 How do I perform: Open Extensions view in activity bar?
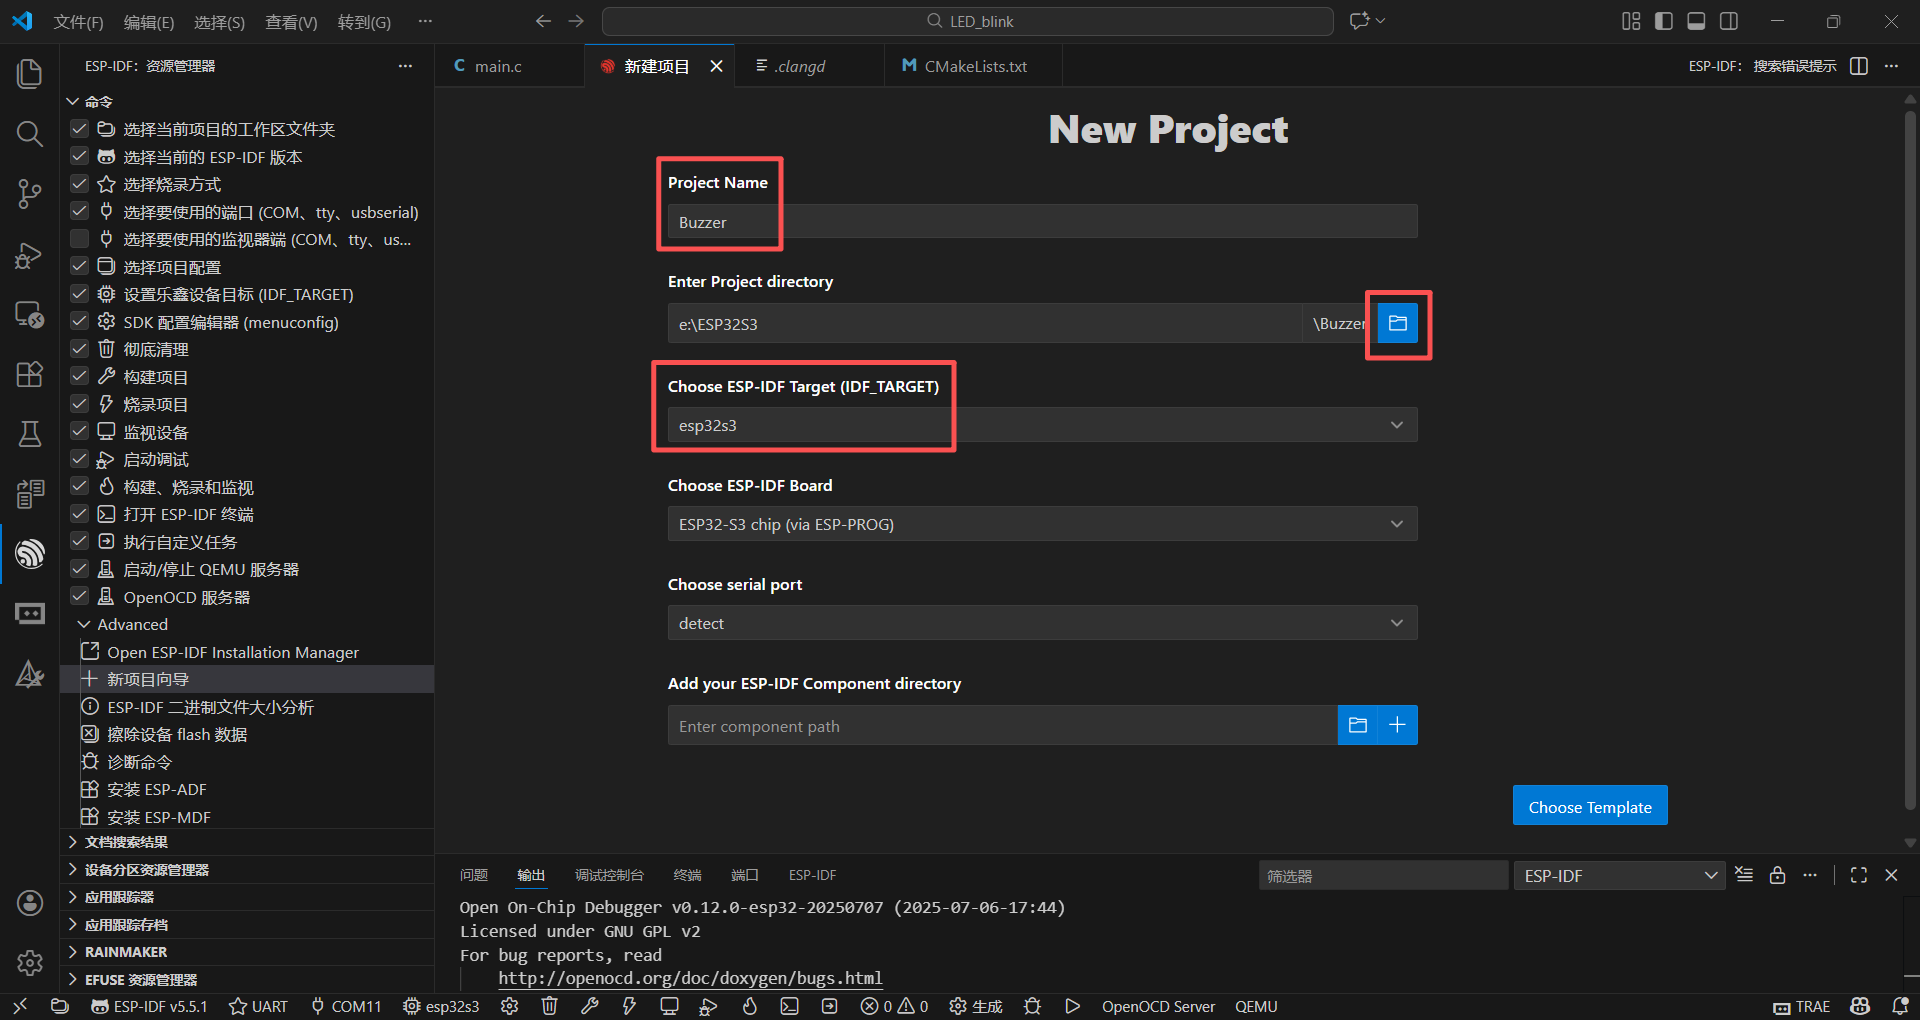pyautogui.click(x=30, y=374)
